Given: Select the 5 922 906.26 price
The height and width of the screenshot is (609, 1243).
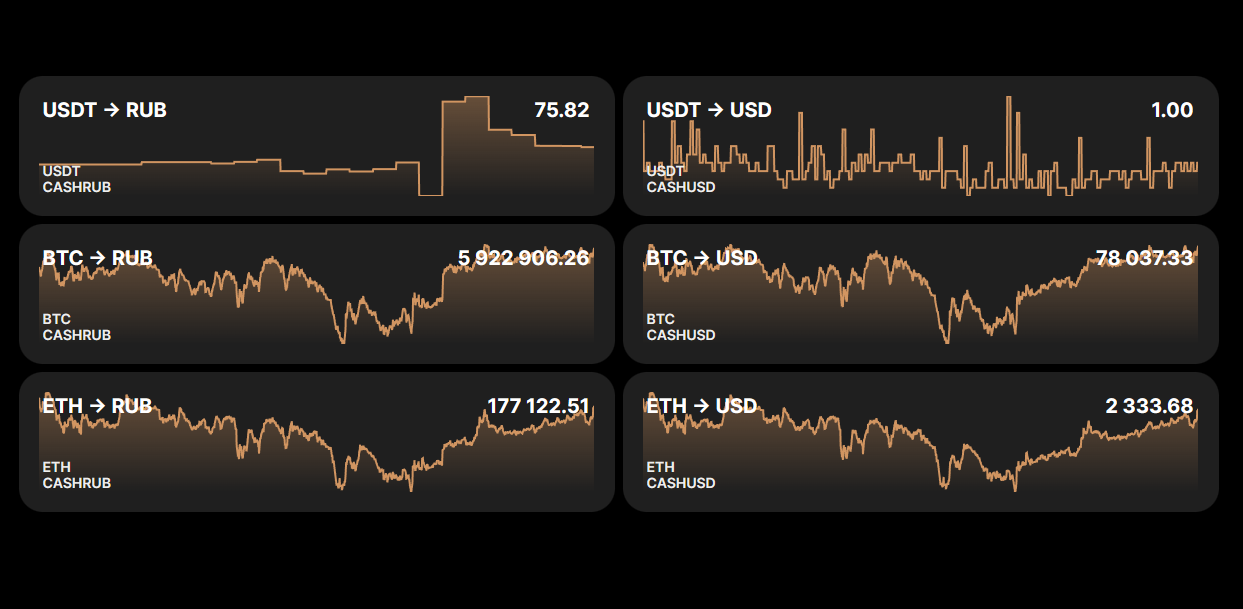Looking at the screenshot, I should tap(524, 258).
